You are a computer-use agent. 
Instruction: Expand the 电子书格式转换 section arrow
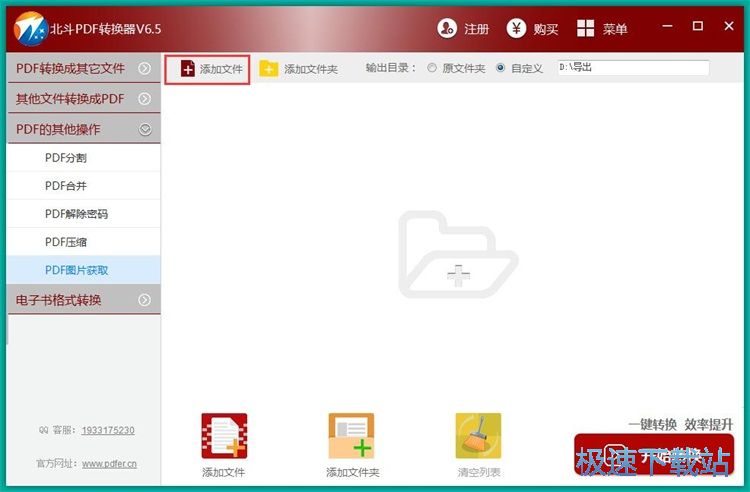click(x=144, y=300)
